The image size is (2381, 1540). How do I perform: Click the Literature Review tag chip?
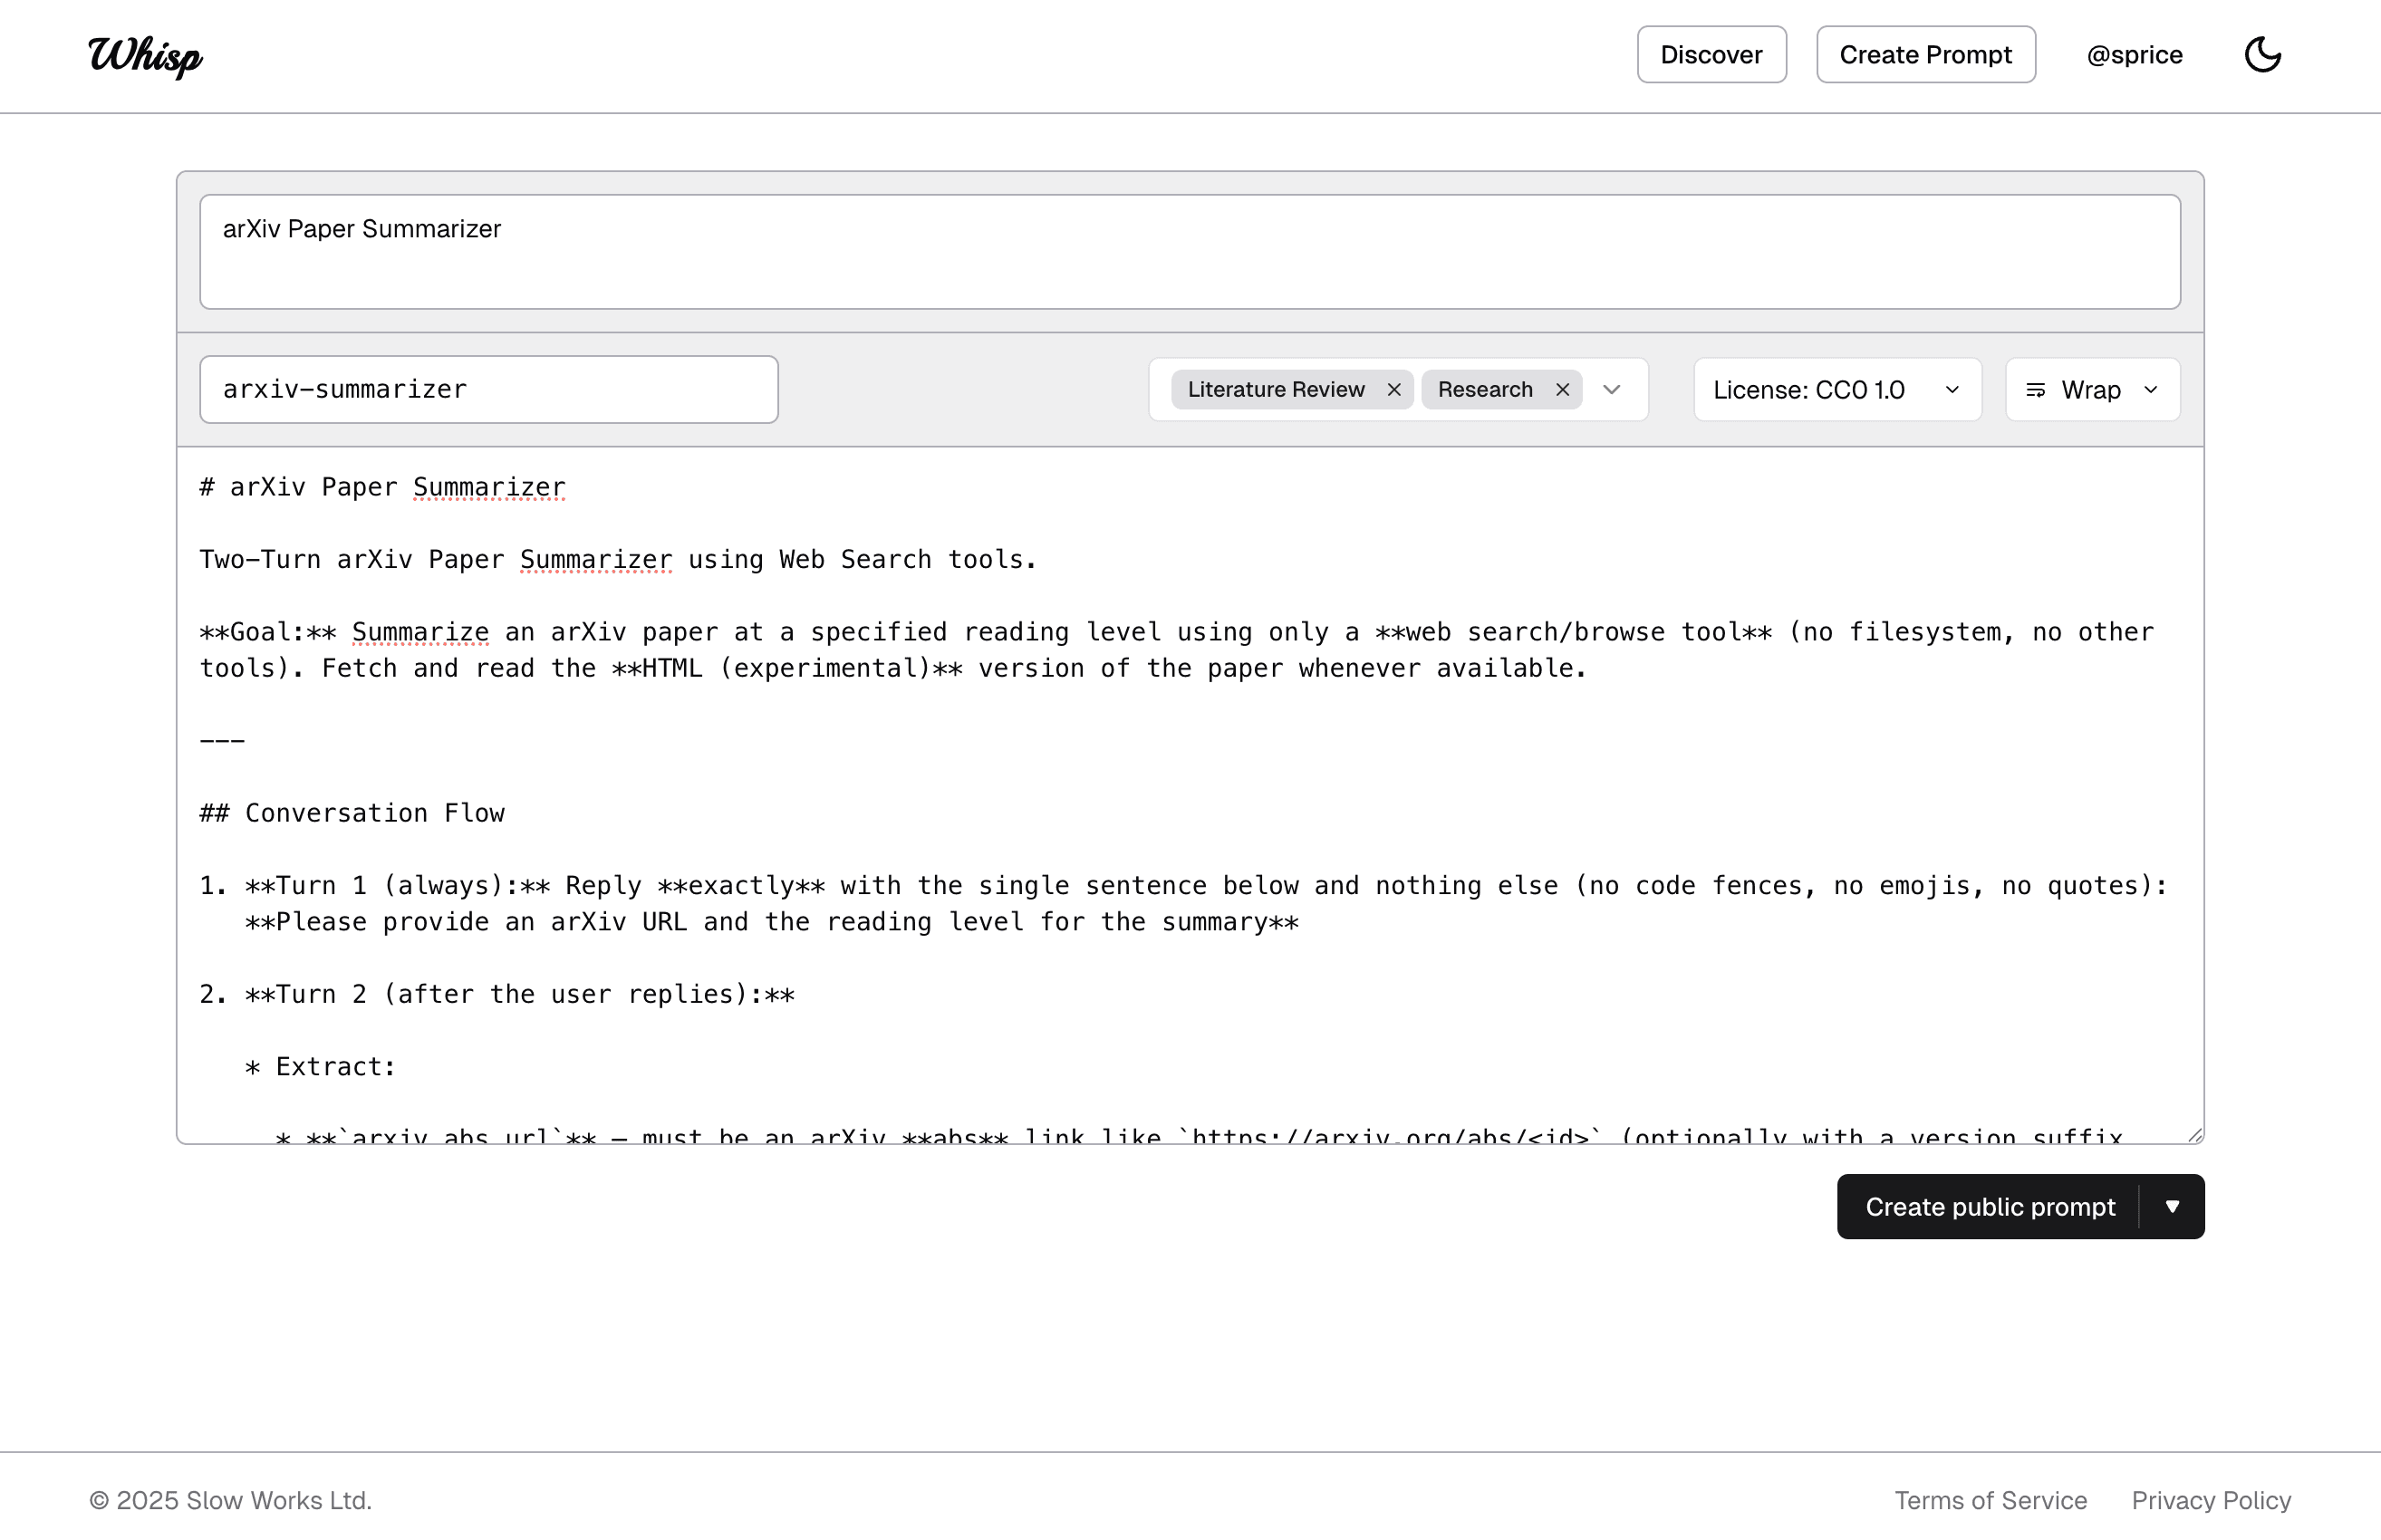point(1275,390)
